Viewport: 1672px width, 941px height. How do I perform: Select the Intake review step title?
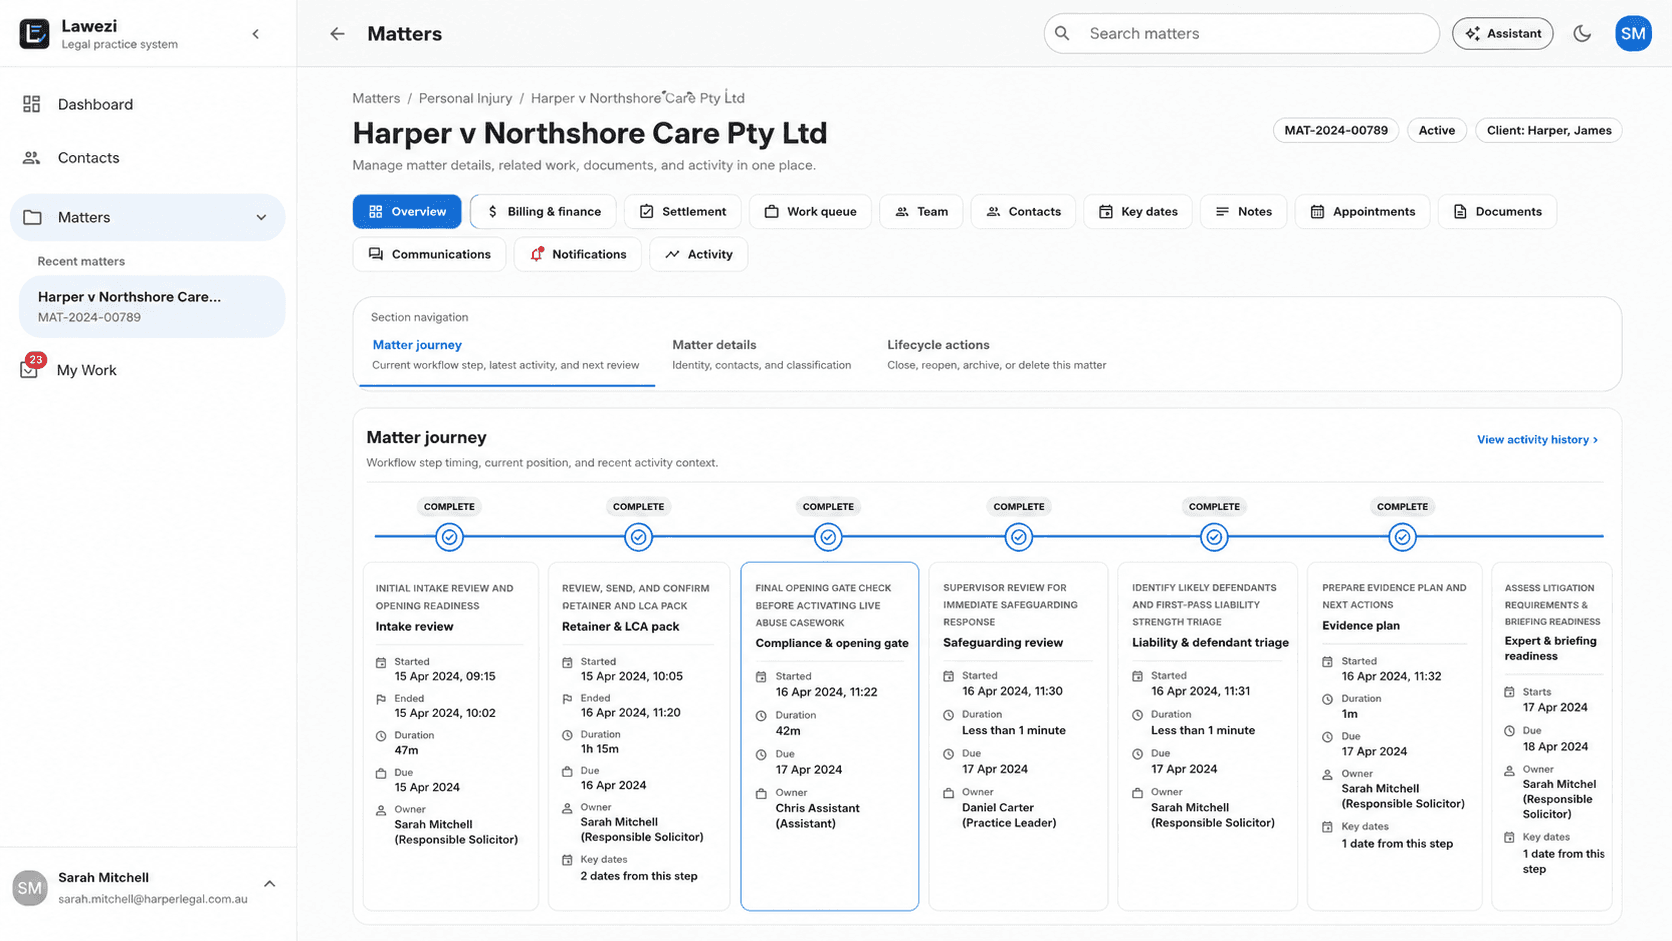[x=414, y=627]
